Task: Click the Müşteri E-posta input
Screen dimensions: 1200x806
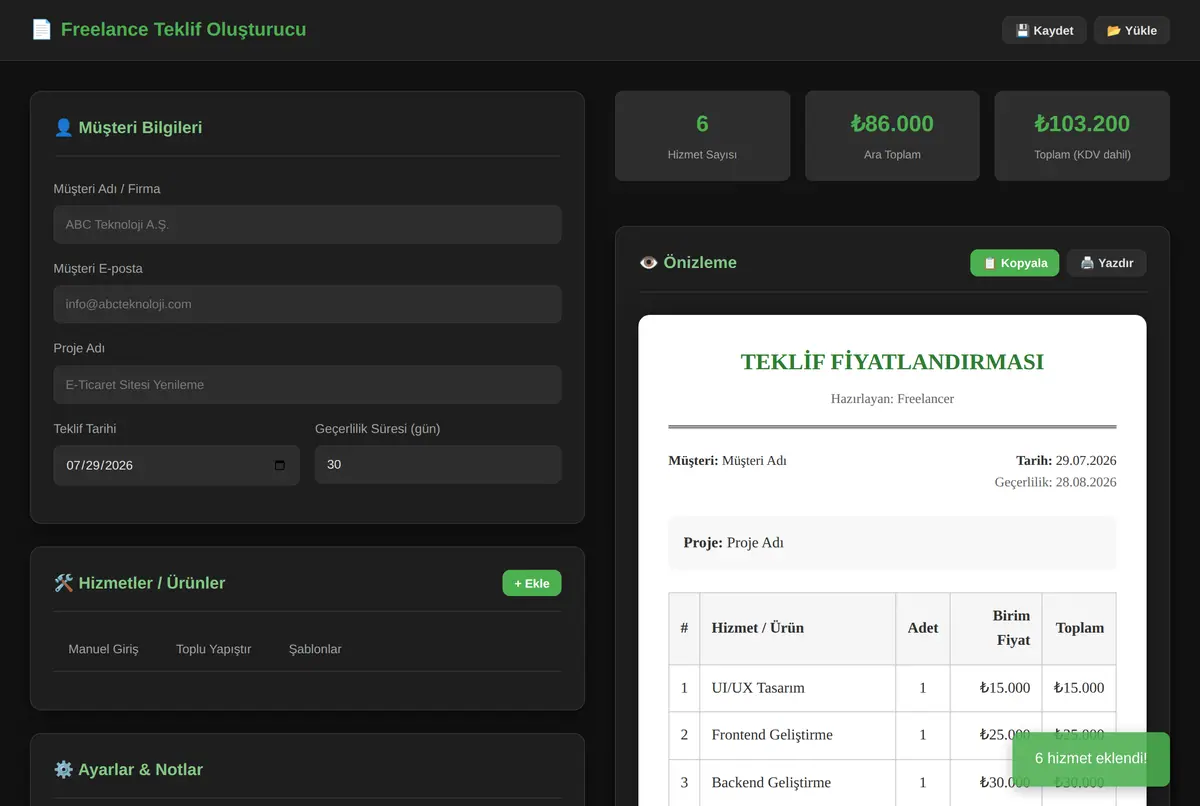Action: (307, 304)
